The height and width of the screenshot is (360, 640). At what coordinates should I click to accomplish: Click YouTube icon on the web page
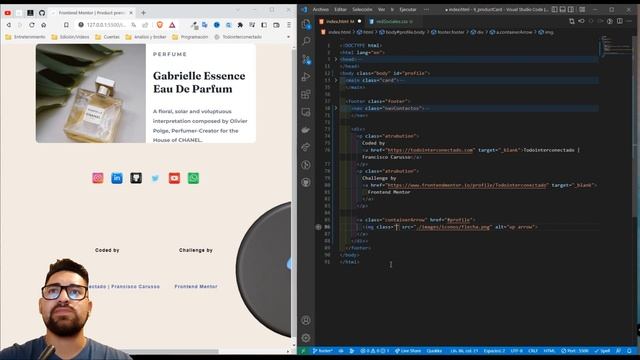pos(174,178)
